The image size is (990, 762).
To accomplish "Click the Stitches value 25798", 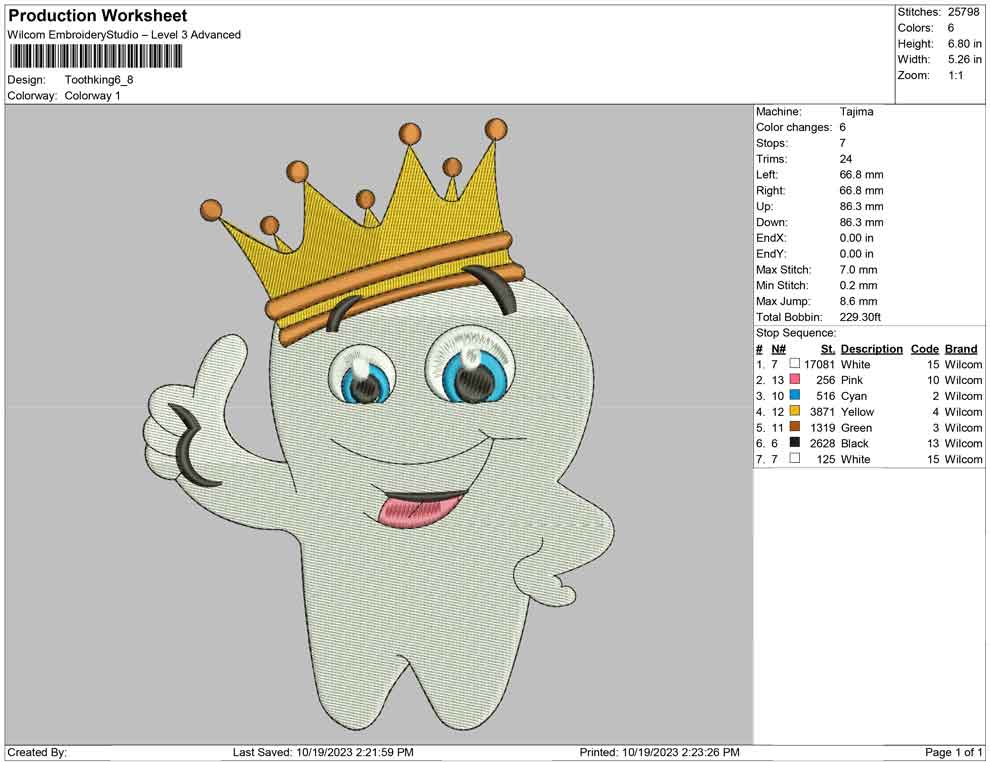I will click(963, 12).
